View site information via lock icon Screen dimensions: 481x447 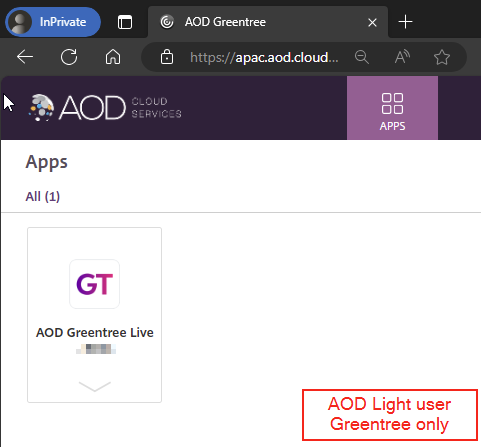167,57
